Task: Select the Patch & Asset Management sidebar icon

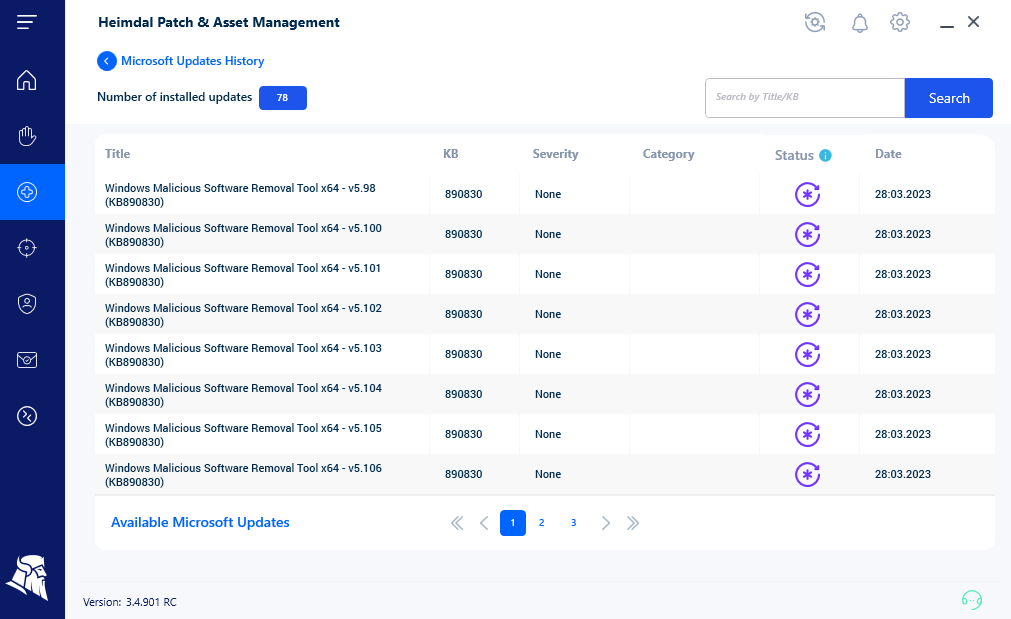Action: (26, 192)
